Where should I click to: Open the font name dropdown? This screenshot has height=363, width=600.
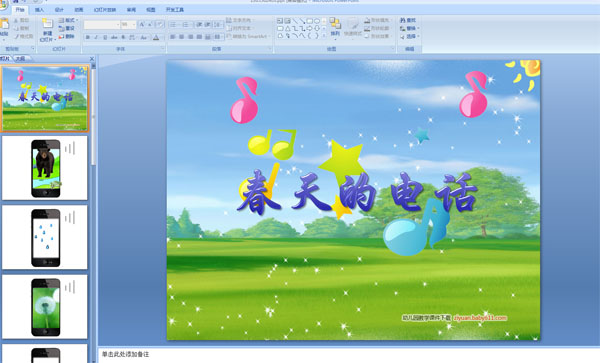(117, 25)
